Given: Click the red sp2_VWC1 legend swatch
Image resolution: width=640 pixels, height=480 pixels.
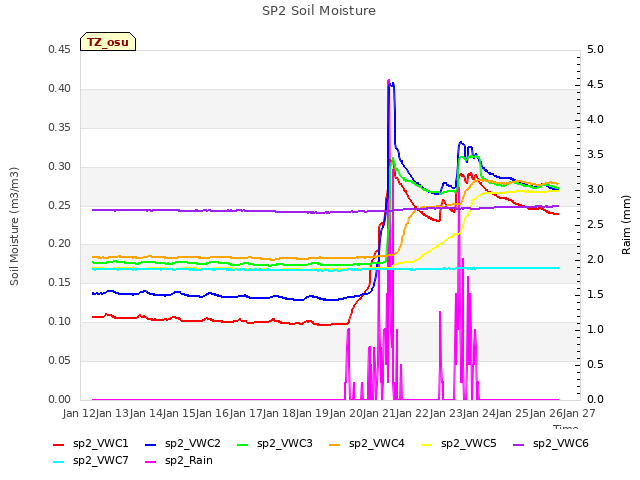Looking at the screenshot, I should (x=59, y=444).
